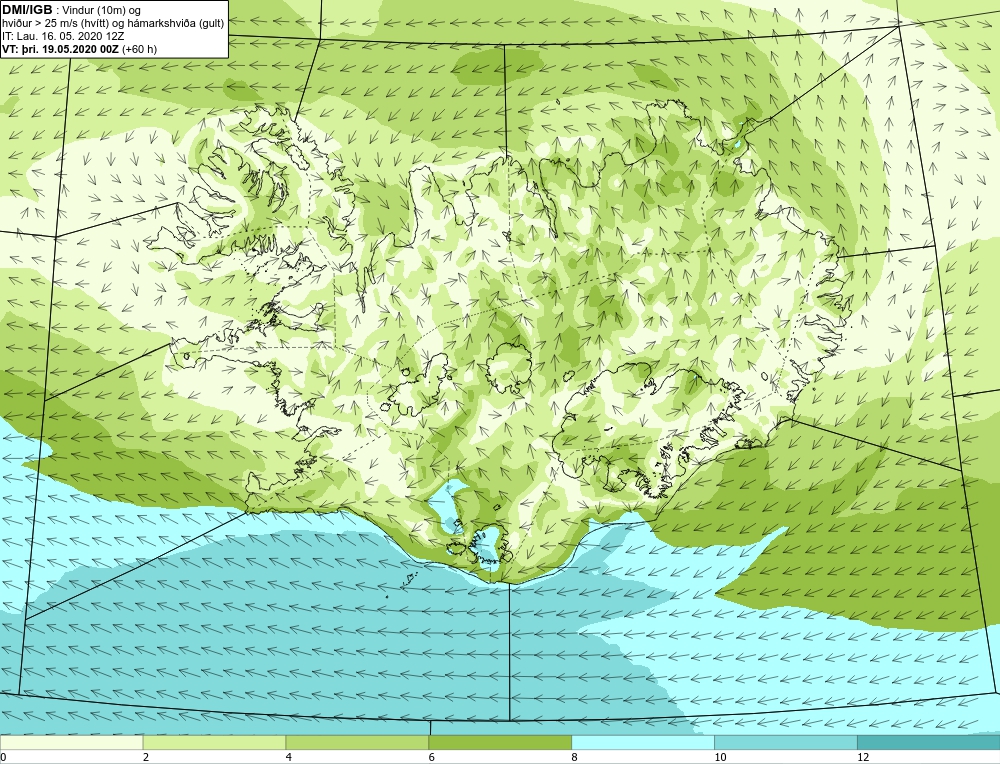The width and height of the screenshot is (1000, 764).
Task: Click the legend scale value '12'
Action: (x=863, y=757)
